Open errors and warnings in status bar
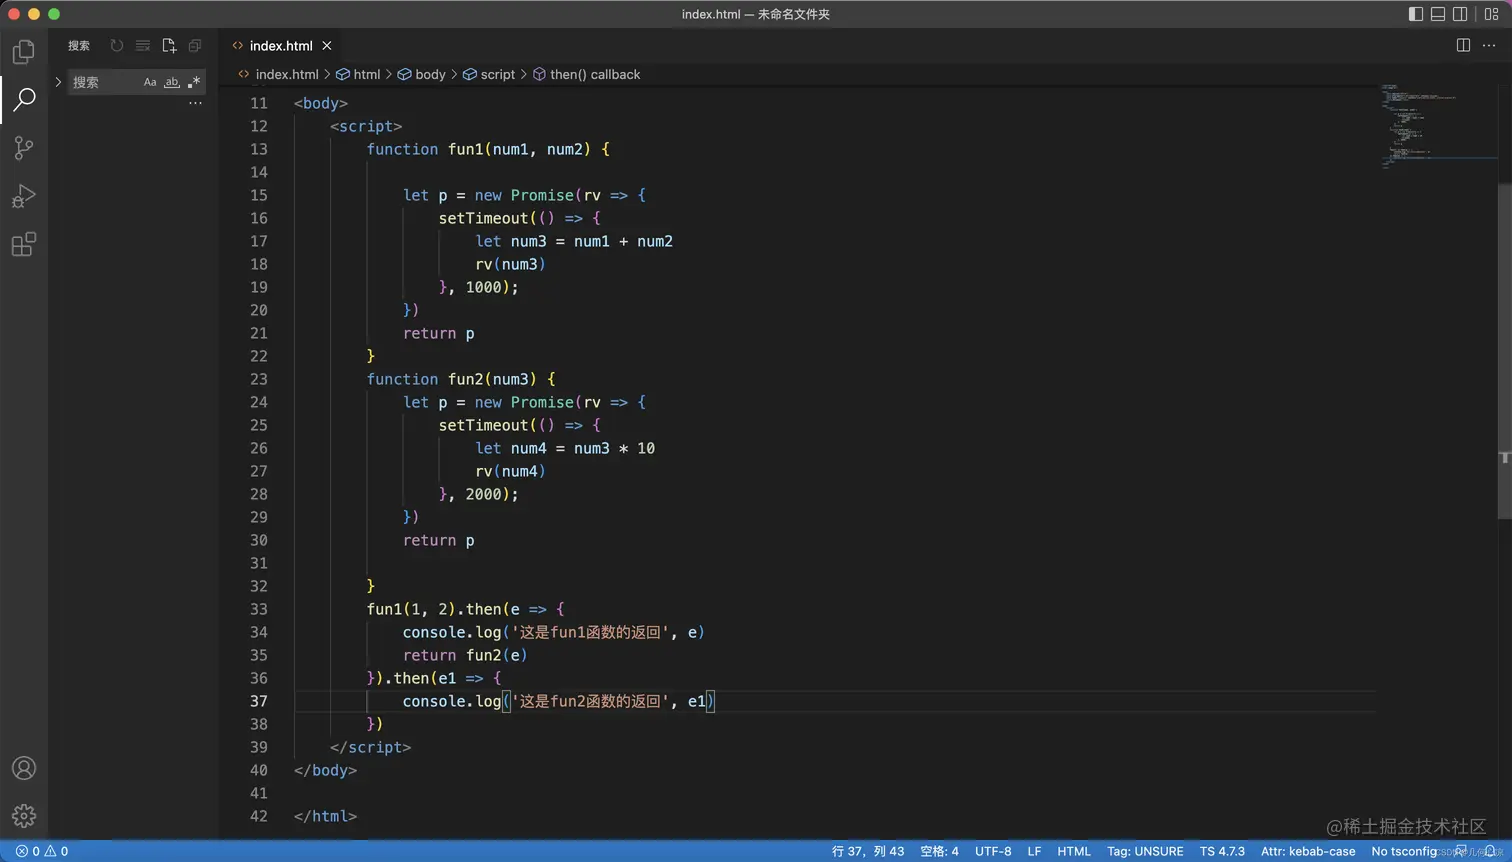Image resolution: width=1512 pixels, height=862 pixels. pyautogui.click(x=42, y=851)
